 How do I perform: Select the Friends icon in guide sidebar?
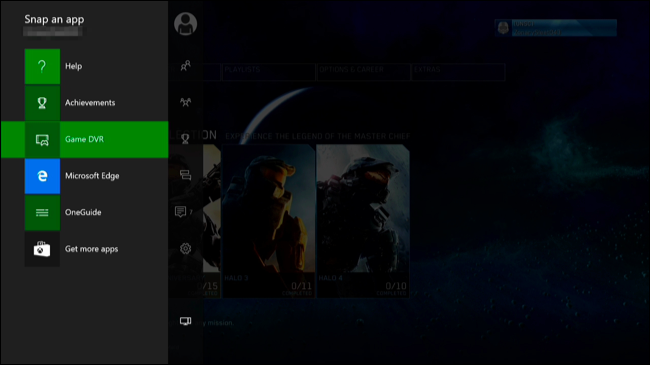(185, 66)
